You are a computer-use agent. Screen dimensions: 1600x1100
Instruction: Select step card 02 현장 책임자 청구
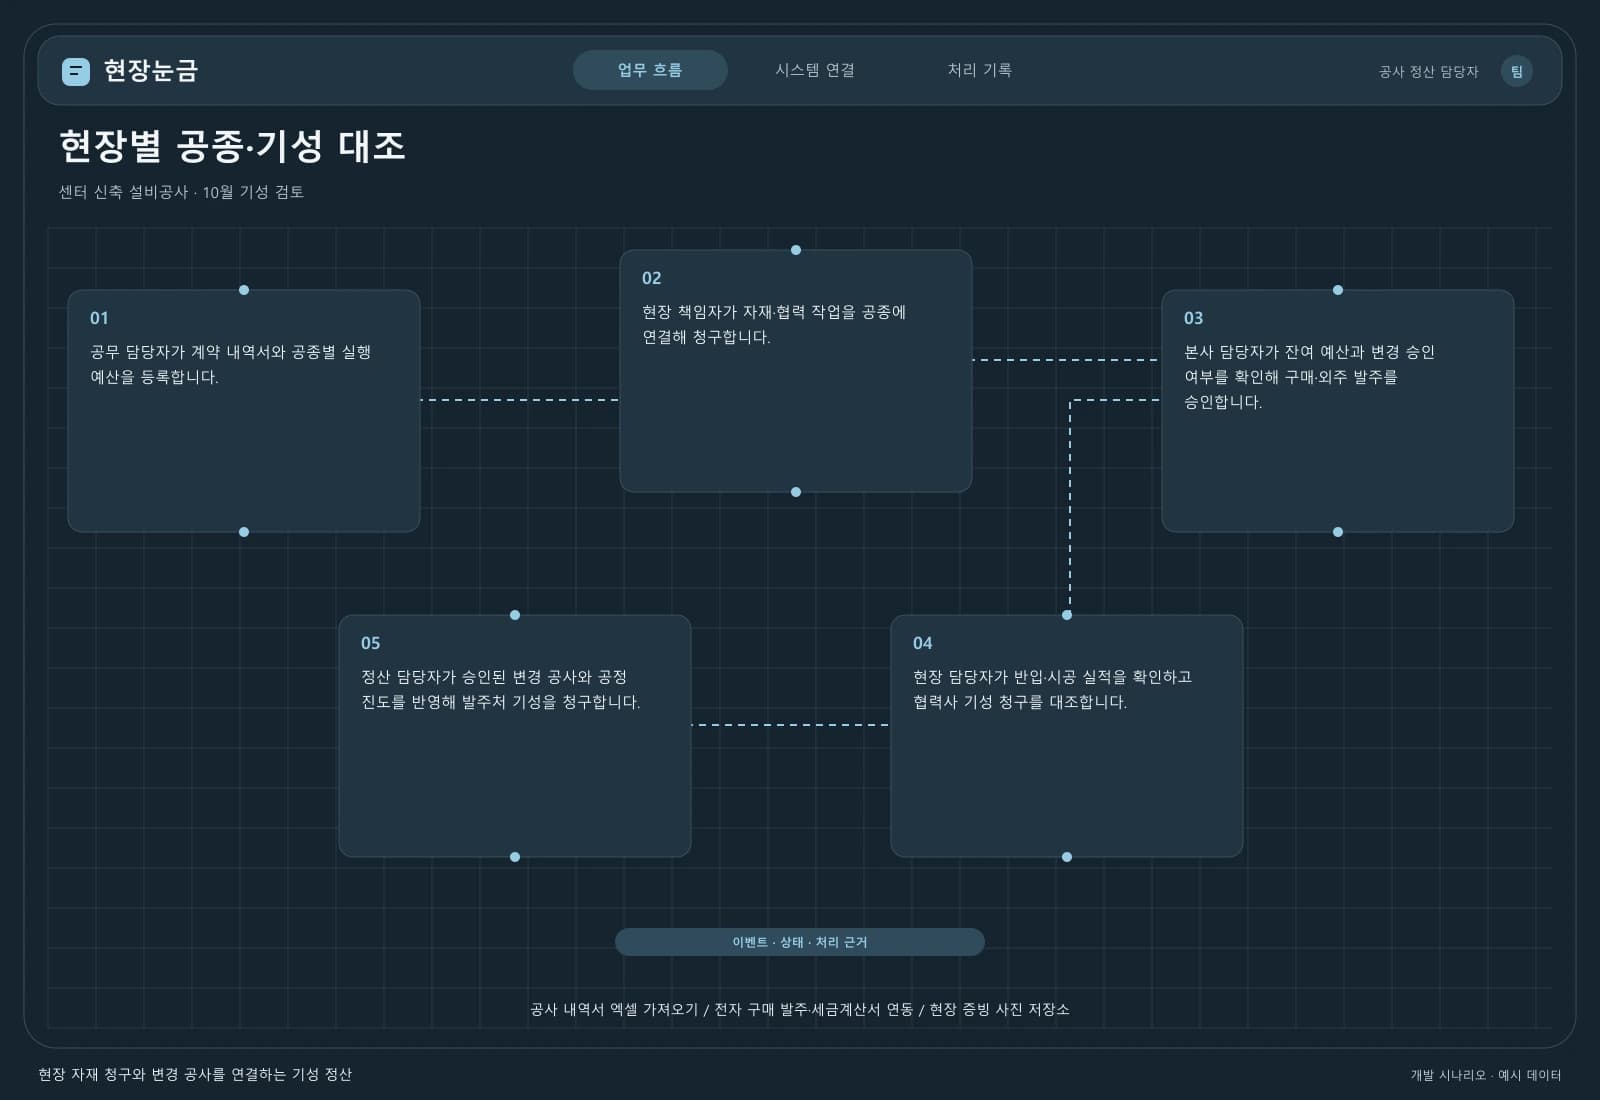click(796, 371)
